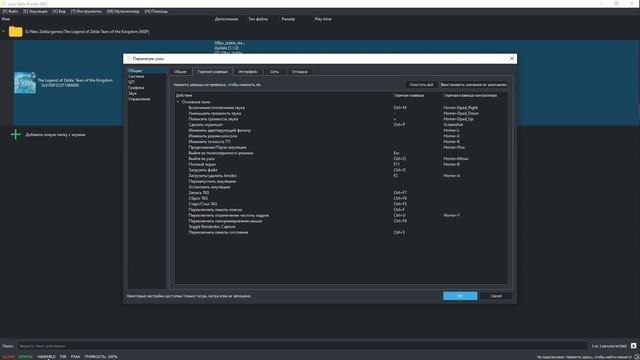Viewport: 640px width, 360px height.
Task: Click 'Добавить новую папку с играми' row
Action: tap(56, 134)
